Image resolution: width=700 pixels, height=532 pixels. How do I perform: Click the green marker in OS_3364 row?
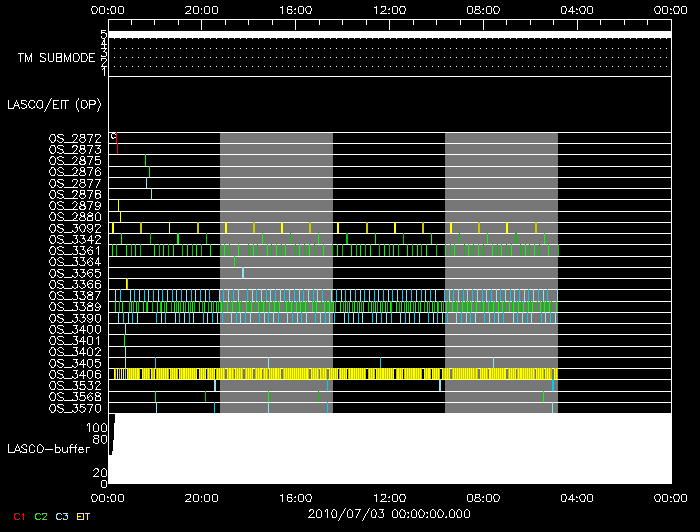234,262
